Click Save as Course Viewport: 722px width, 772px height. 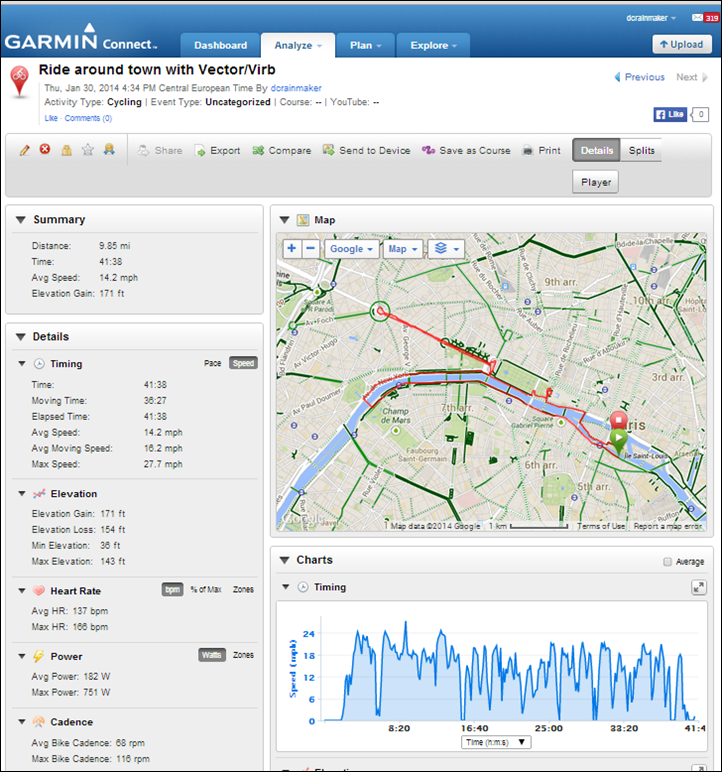[x=466, y=151]
